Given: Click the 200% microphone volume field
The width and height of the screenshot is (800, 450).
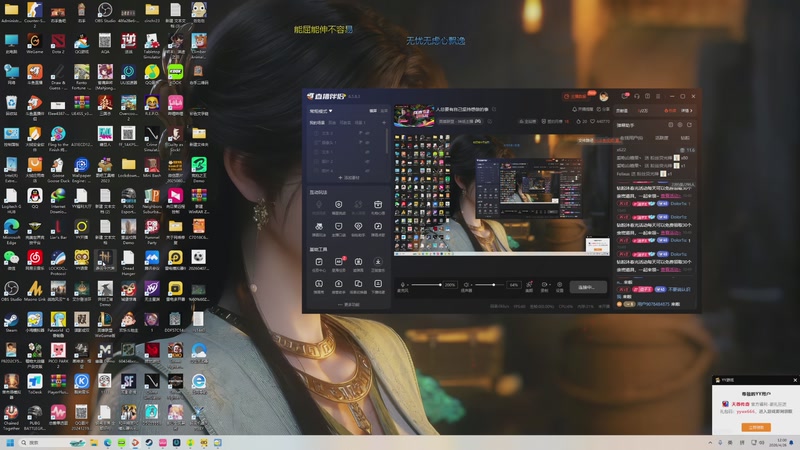Looking at the screenshot, I should tap(449, 285).
